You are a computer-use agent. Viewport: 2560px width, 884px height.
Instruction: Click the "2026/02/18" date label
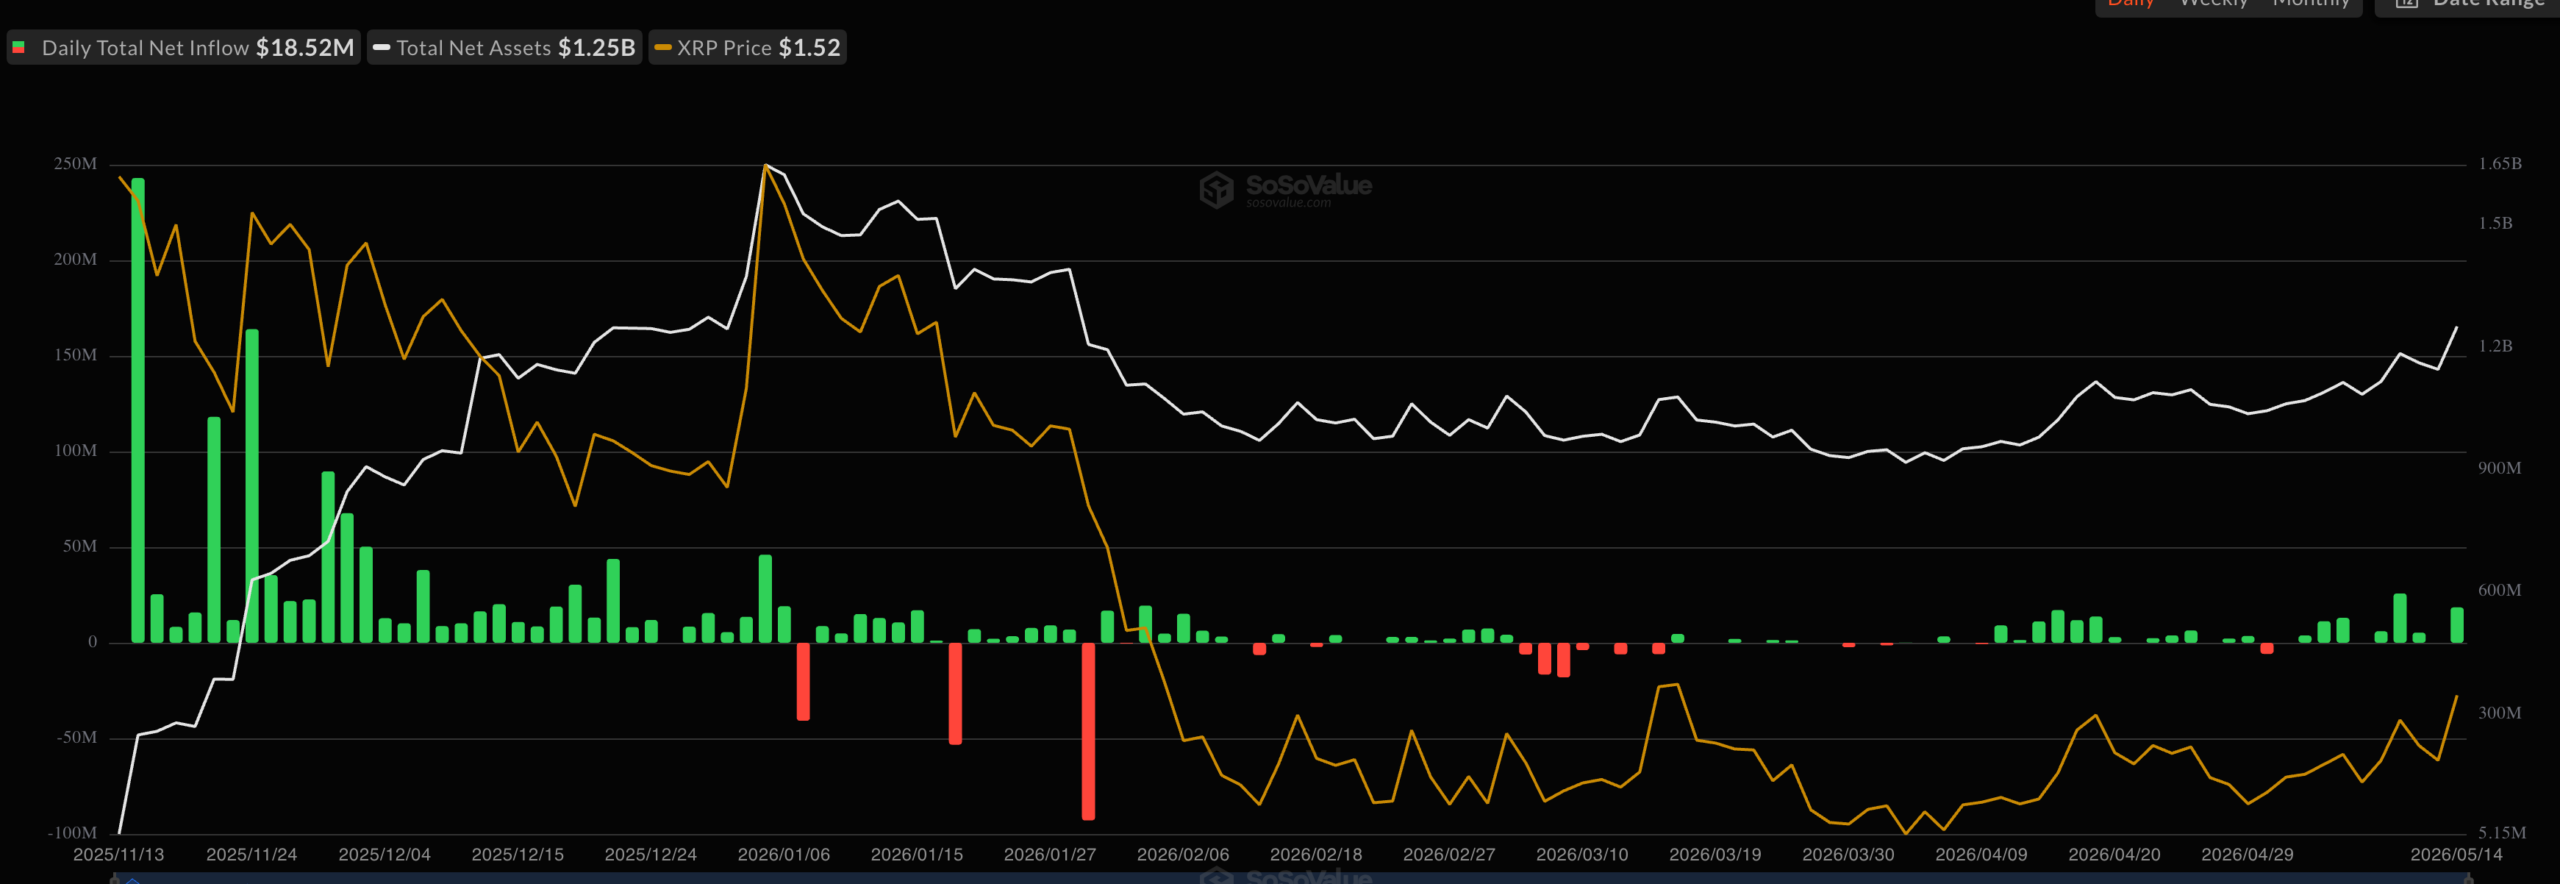pos(1316,855)
